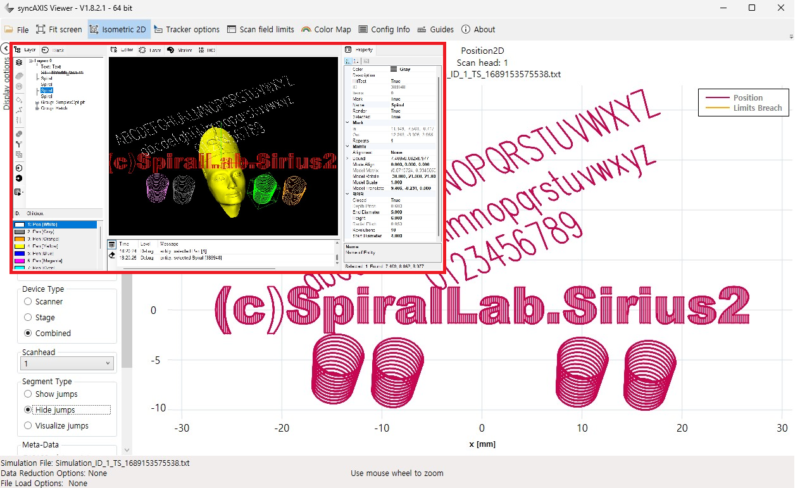Open the Scanhead dropdown
This screenshot has width=800, height=488.
pos(66,364)
